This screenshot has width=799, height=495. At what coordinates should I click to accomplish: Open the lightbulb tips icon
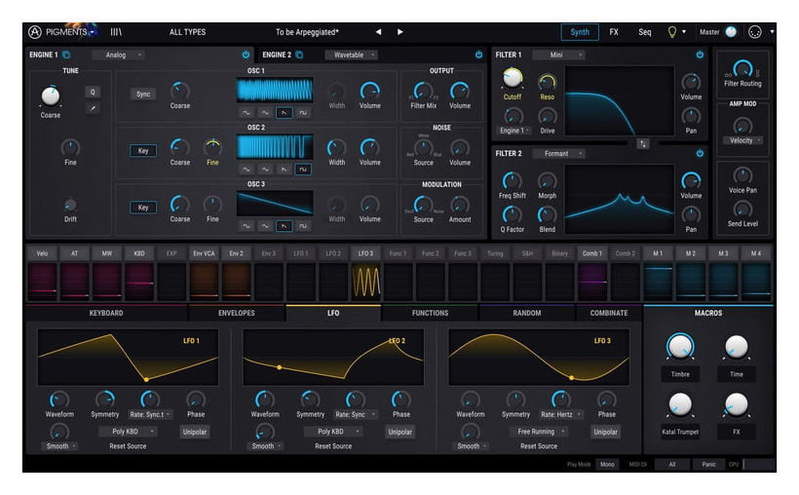click(672, 32)
